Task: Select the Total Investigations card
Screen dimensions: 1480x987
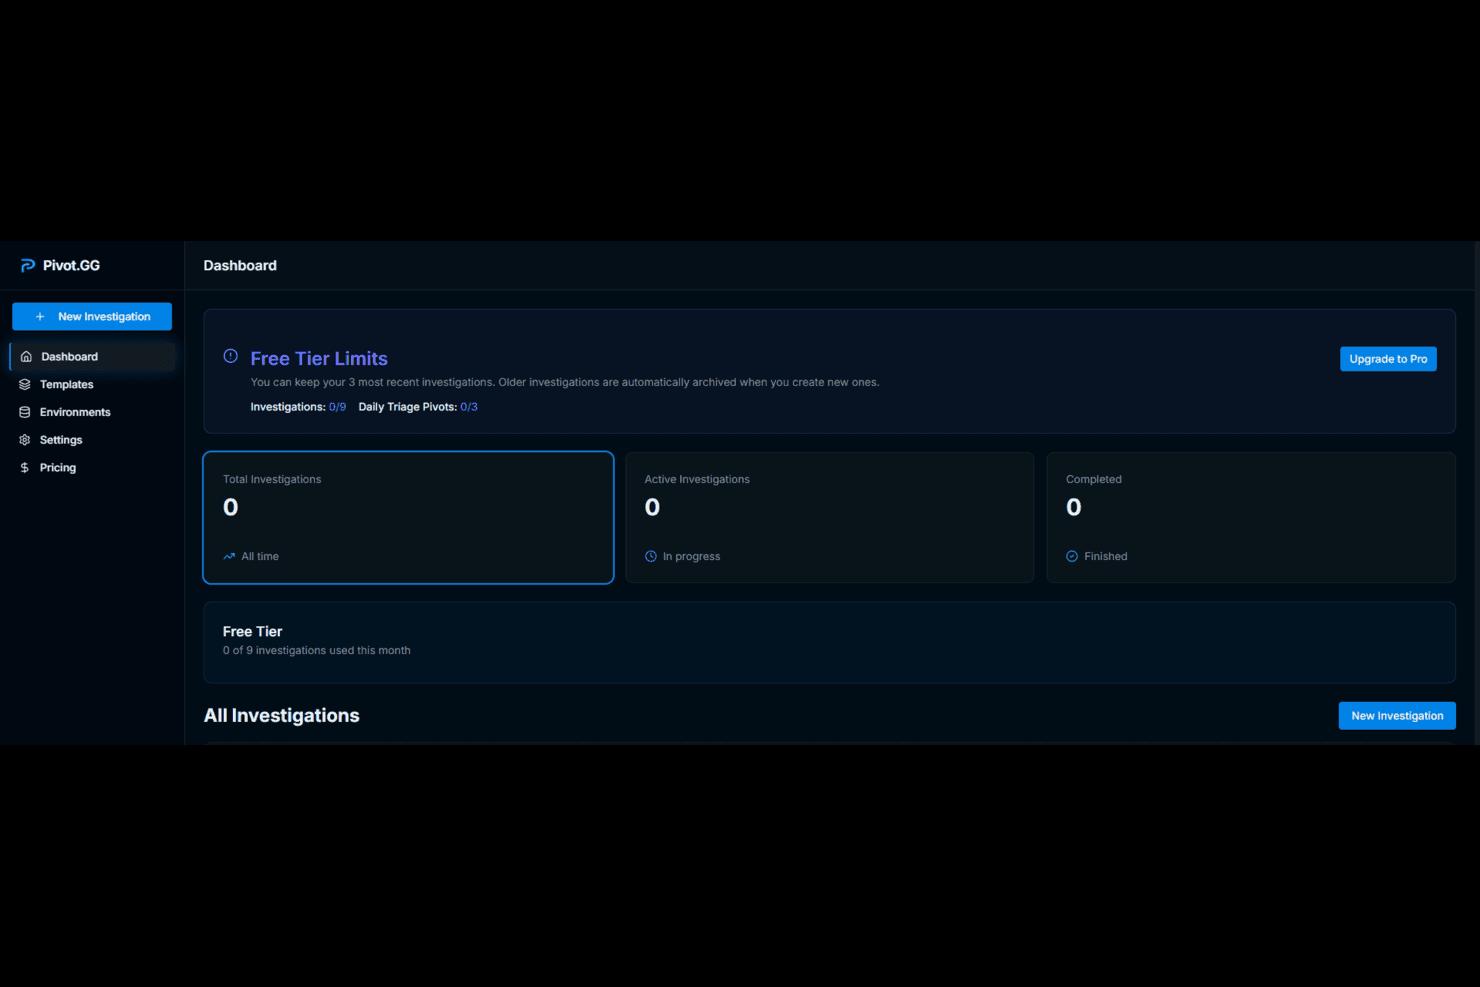Action: 408,517
